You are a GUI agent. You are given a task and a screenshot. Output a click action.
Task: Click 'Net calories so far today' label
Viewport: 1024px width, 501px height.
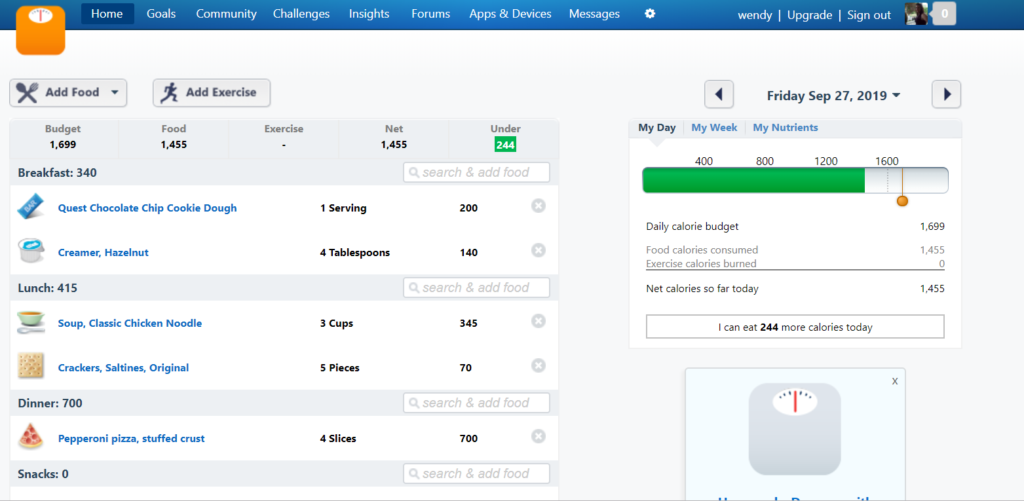[x=702, y=289]
